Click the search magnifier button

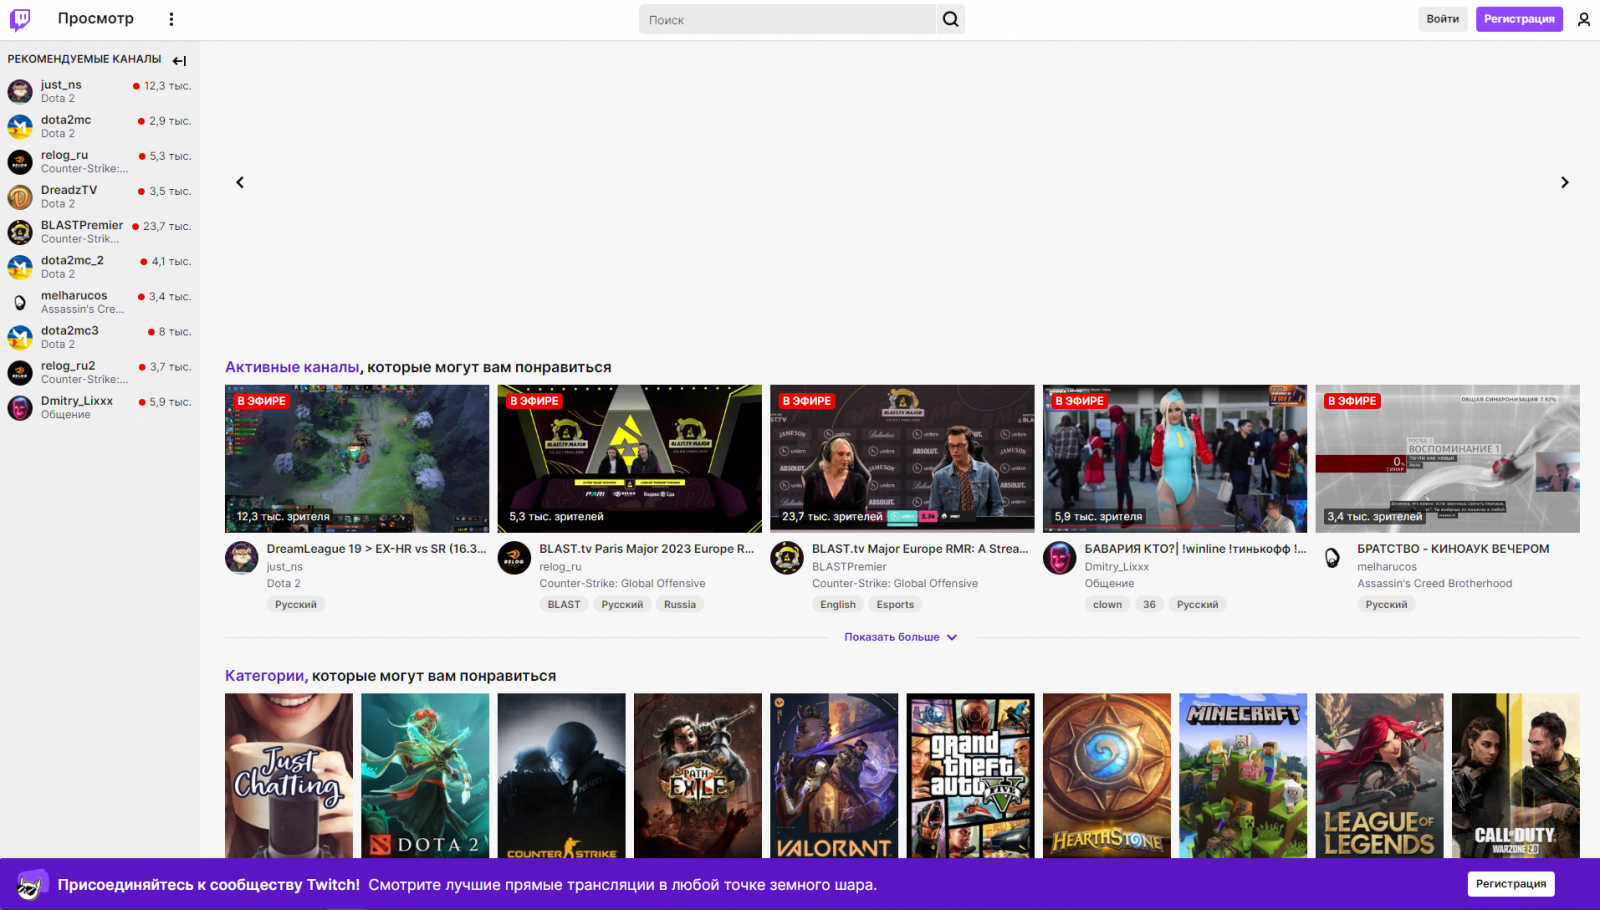pyautogui.click(x=950, y=19)
